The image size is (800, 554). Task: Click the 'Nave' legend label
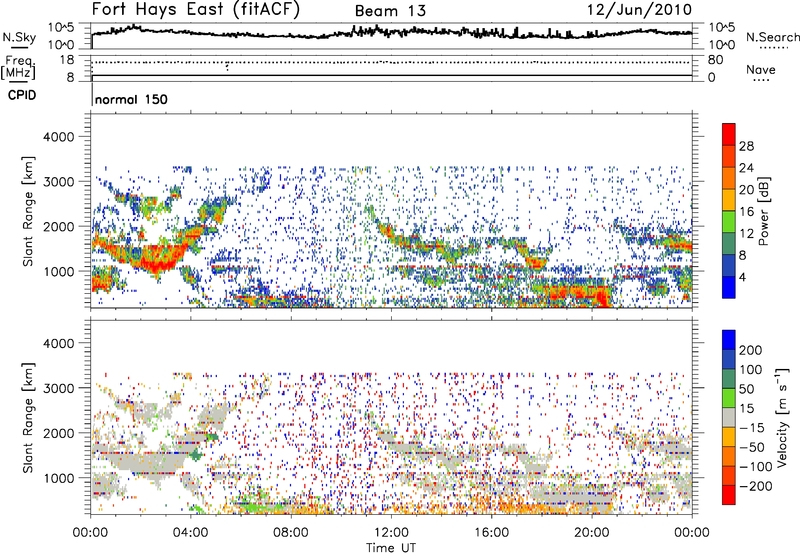coord(761,69)
